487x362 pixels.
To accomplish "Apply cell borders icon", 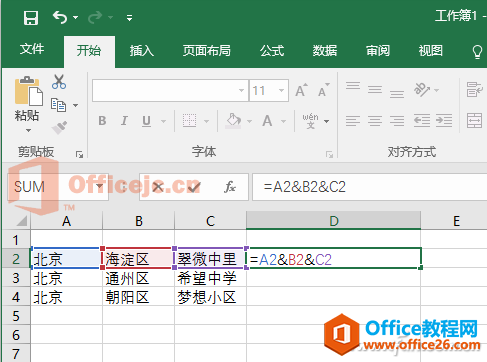I will tap(189, 121).
